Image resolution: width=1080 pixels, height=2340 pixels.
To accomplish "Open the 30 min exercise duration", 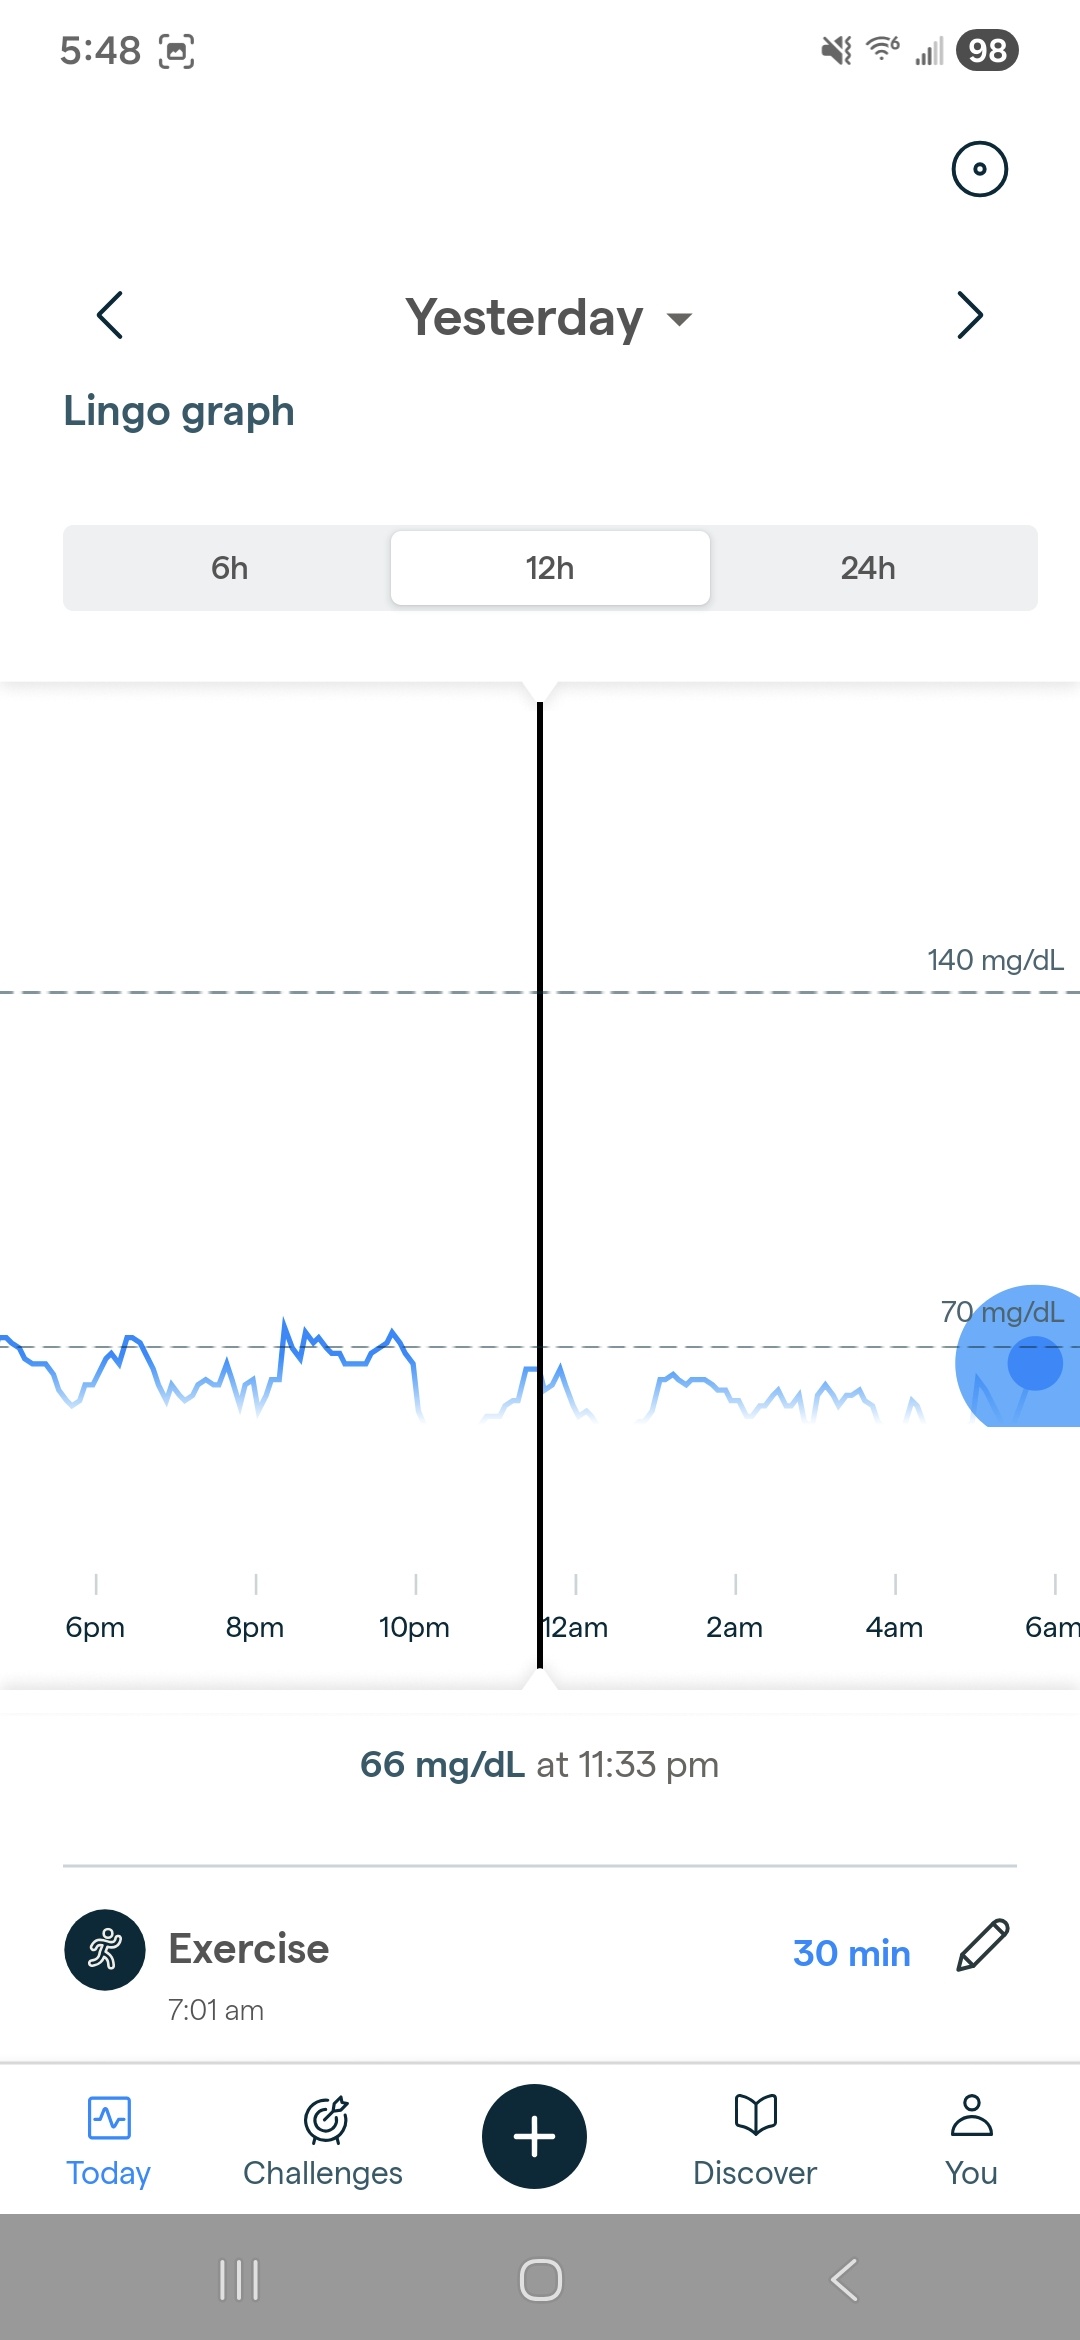I will tap(851, 1953).
